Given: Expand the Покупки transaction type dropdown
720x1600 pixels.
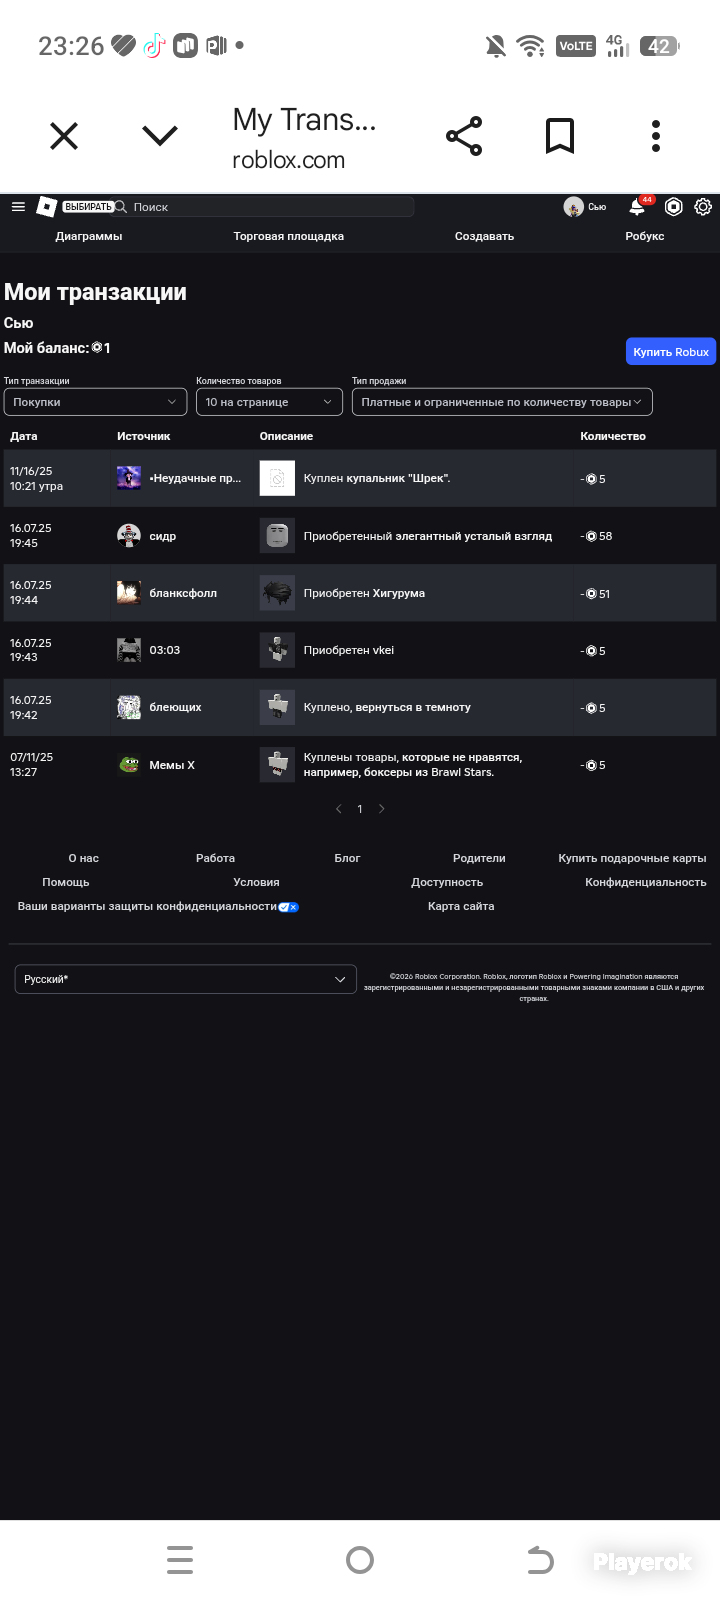Looking at the screenshot, I should pyautogui.click(x=95, y=402).
